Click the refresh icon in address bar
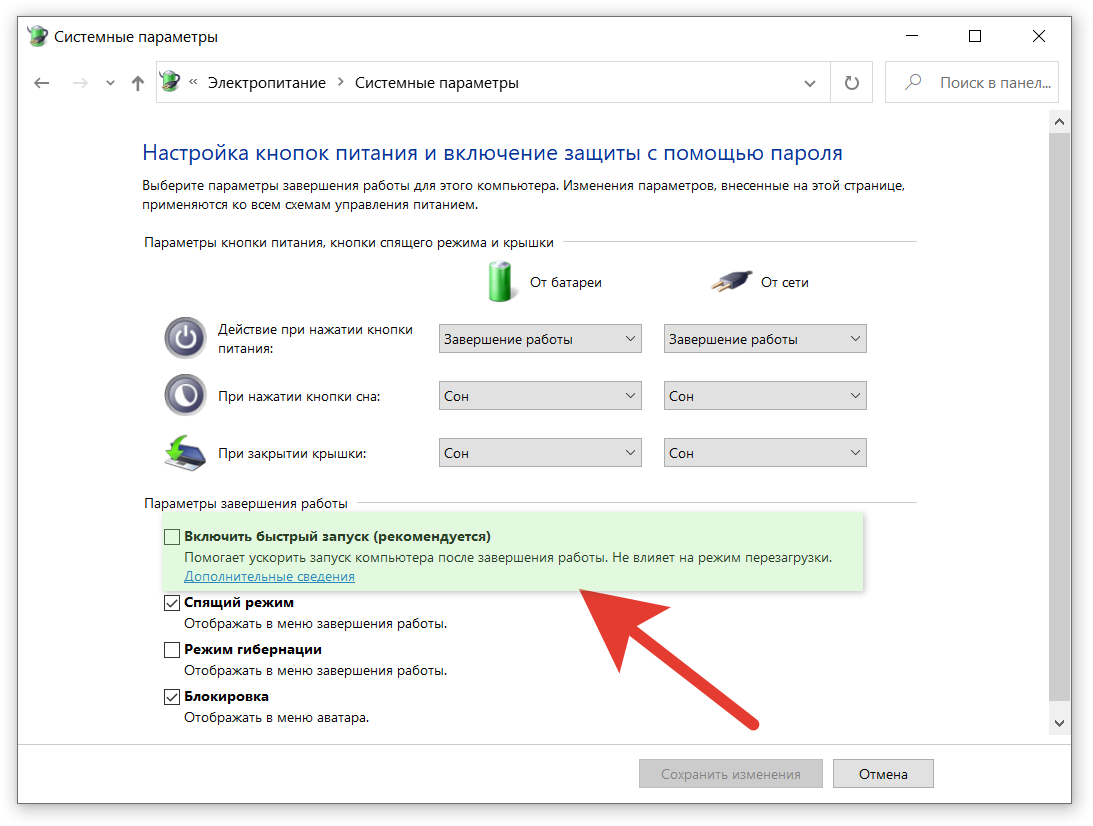This screenshot has width=1093, height=826. click(x=851, y=84)
